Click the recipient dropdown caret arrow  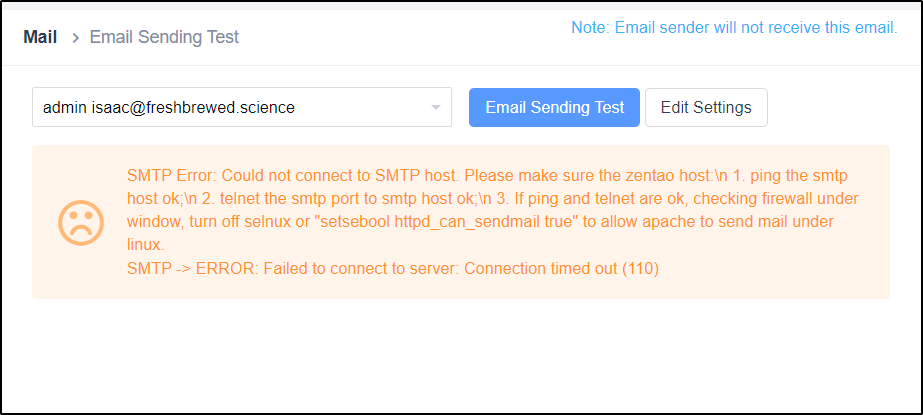tap(436, 108)
